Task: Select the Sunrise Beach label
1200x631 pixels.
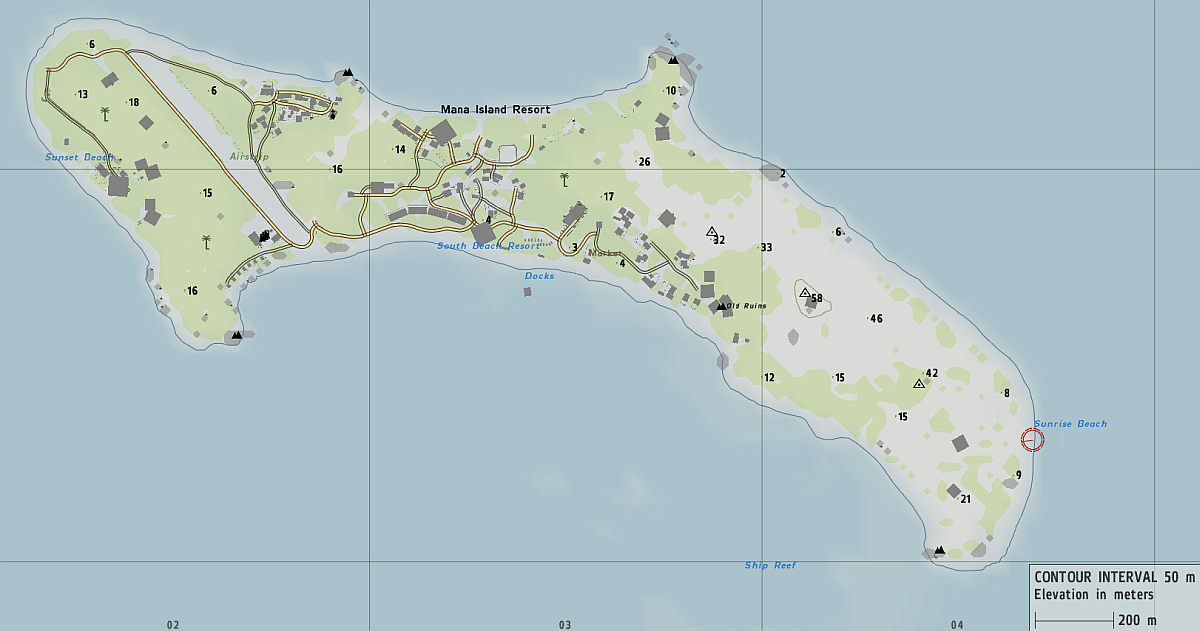Action: [x=1071, y=424]
